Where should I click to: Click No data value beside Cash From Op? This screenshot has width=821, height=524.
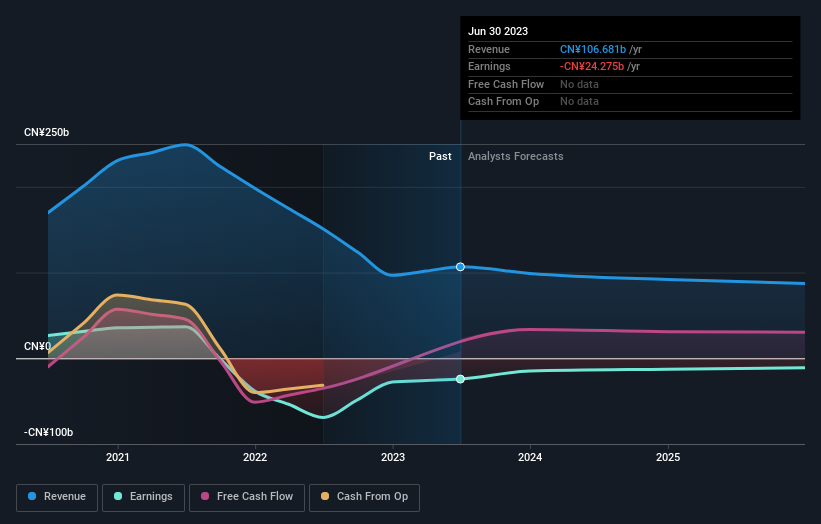coord(579,102)
